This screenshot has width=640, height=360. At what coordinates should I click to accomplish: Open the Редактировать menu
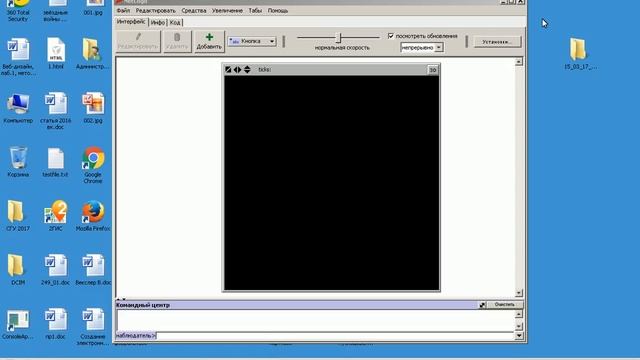pos(156,11)
